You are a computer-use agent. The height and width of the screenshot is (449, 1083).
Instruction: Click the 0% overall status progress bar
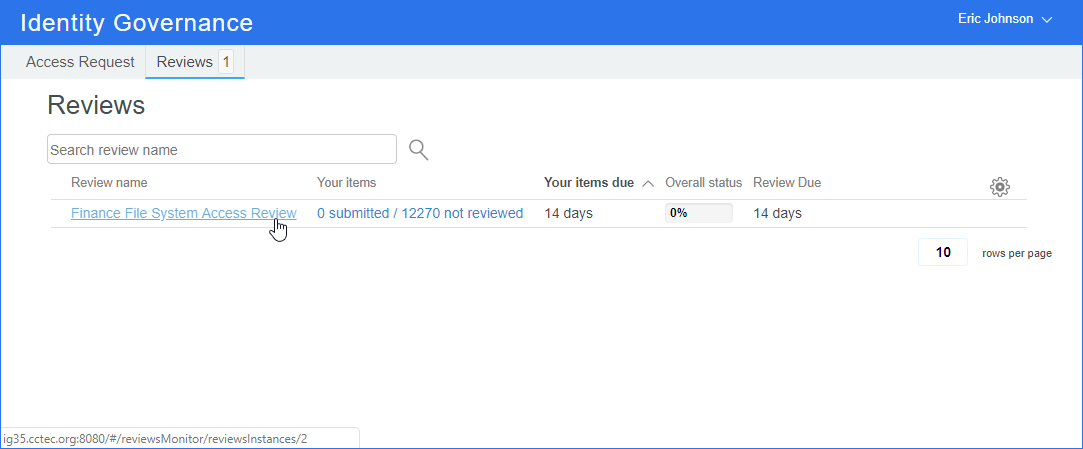[698, 213]
